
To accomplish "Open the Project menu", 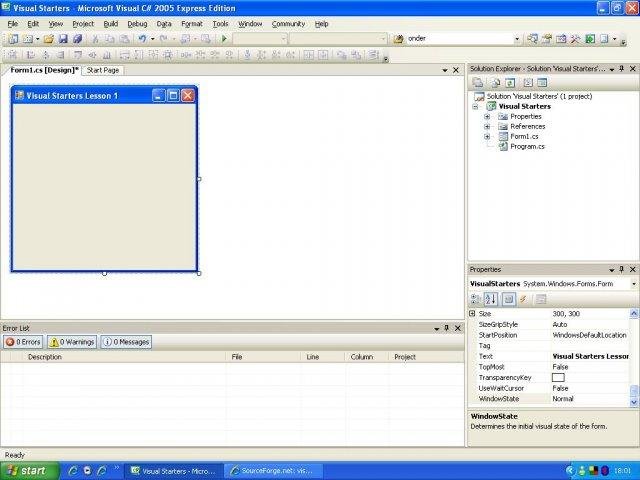I will (x=83, y=24).
